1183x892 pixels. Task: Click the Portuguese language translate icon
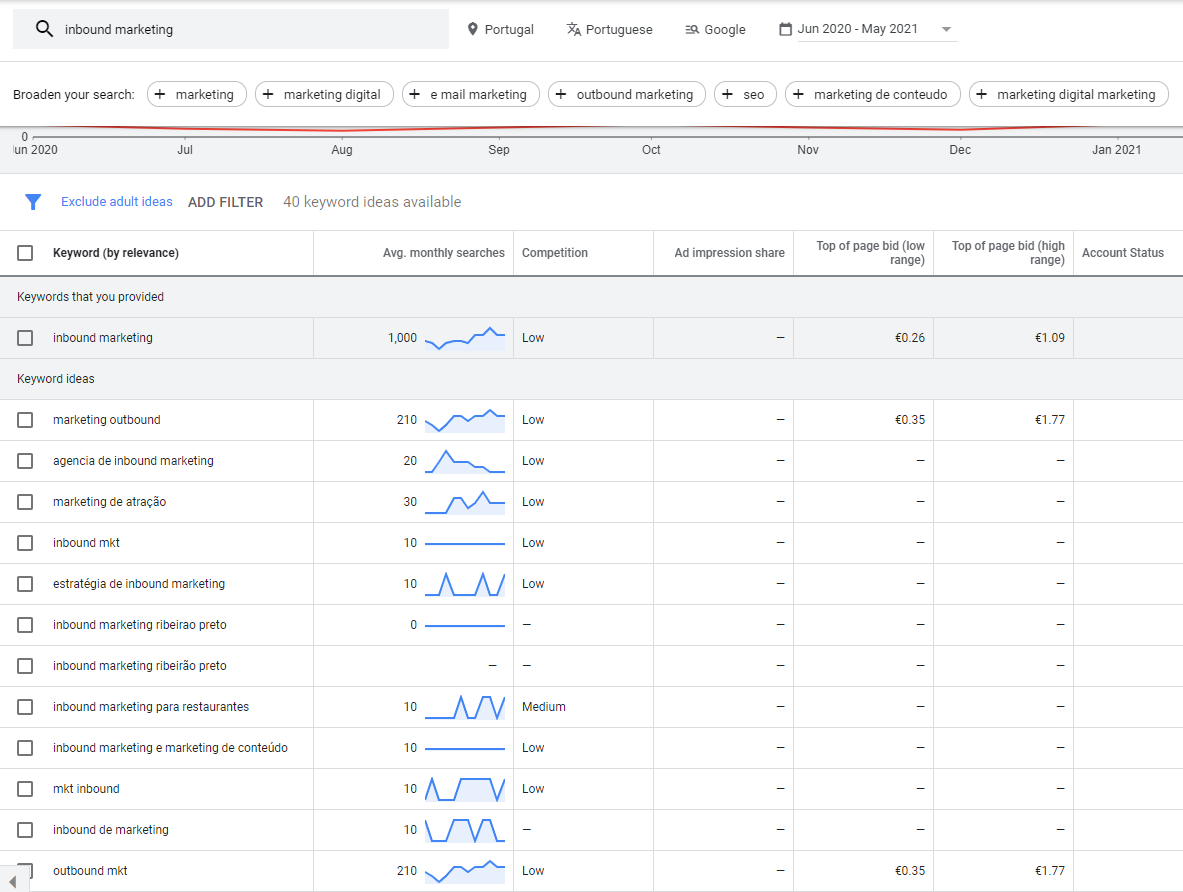[x=573, y=29]
